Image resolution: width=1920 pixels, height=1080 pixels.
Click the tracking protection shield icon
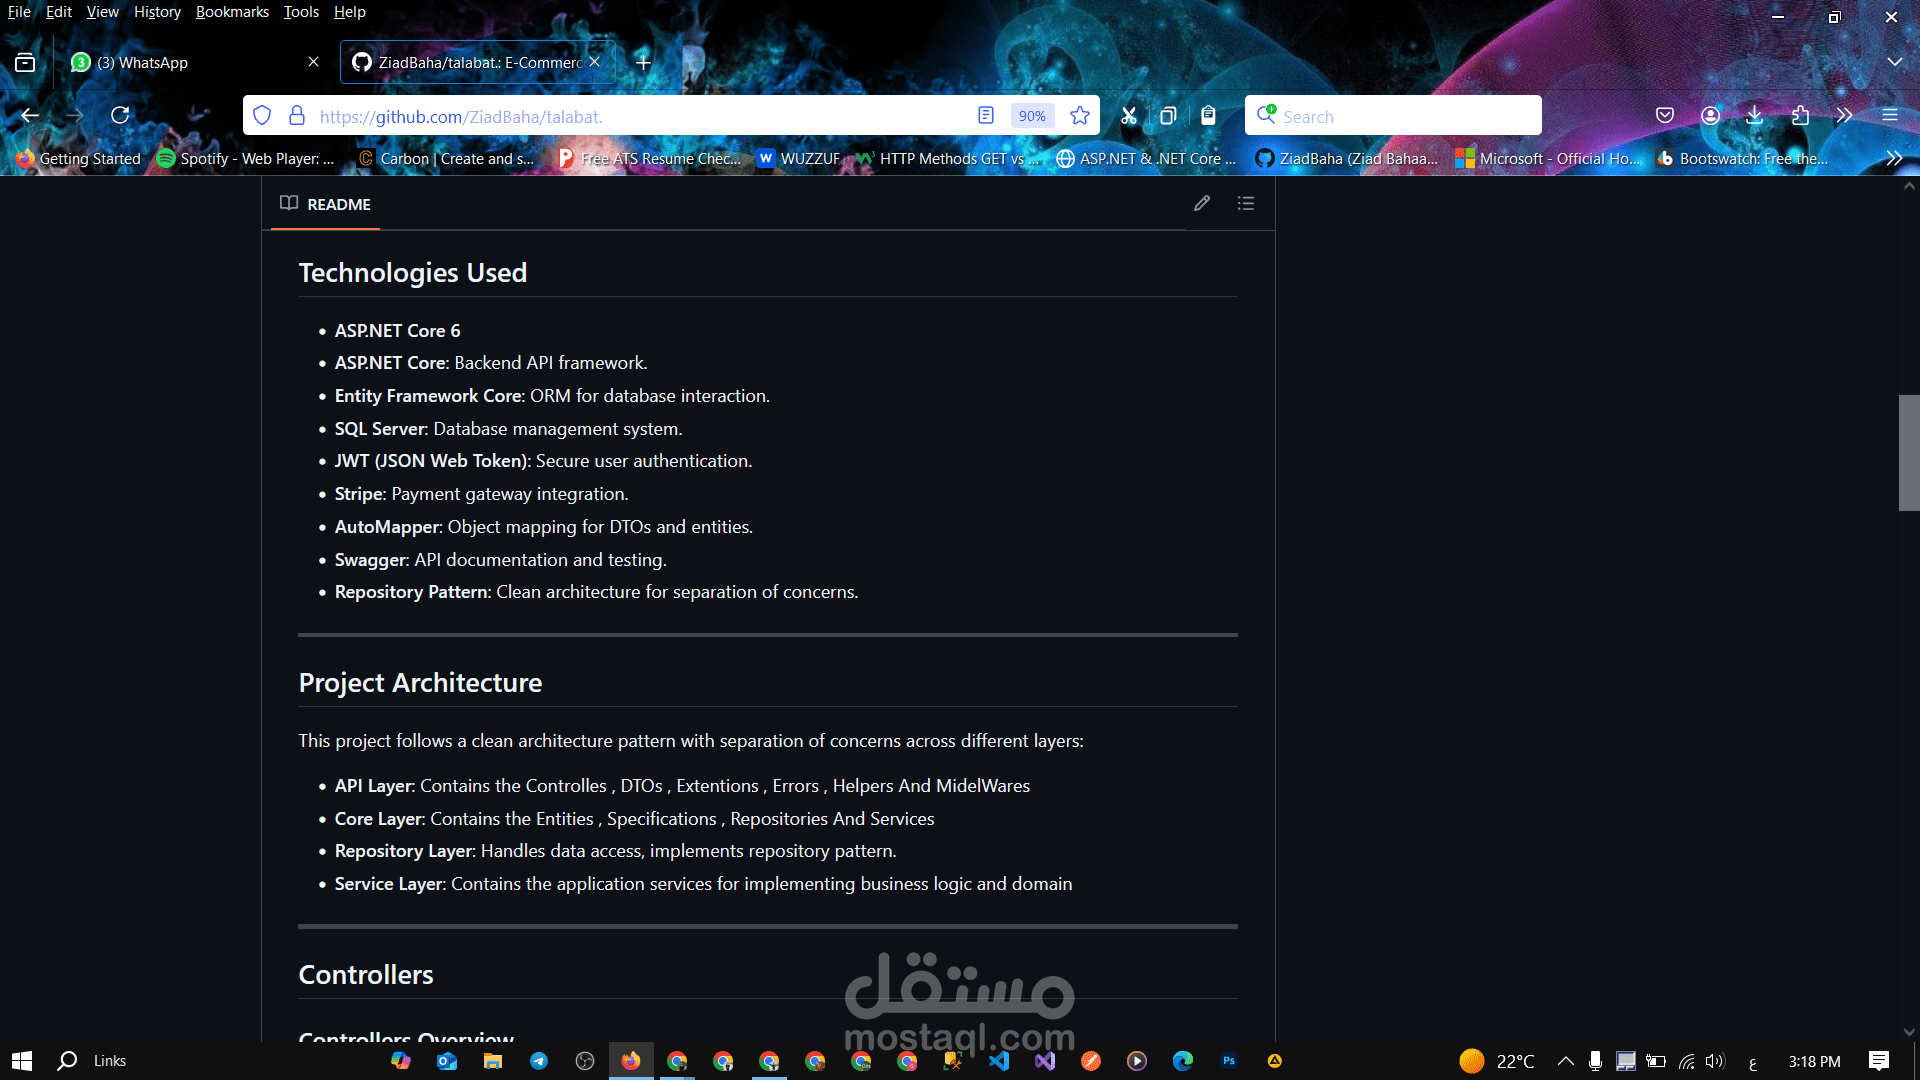(262, 116)
